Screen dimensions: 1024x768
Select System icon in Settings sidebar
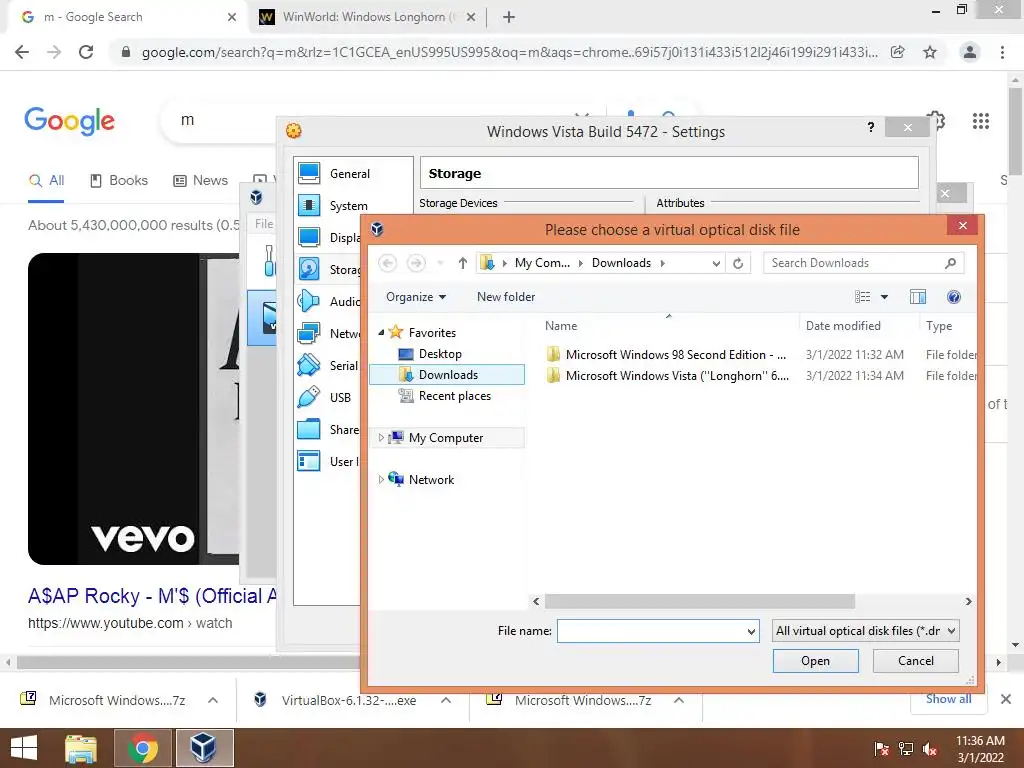pyautogui.click(x=309, y=205)
